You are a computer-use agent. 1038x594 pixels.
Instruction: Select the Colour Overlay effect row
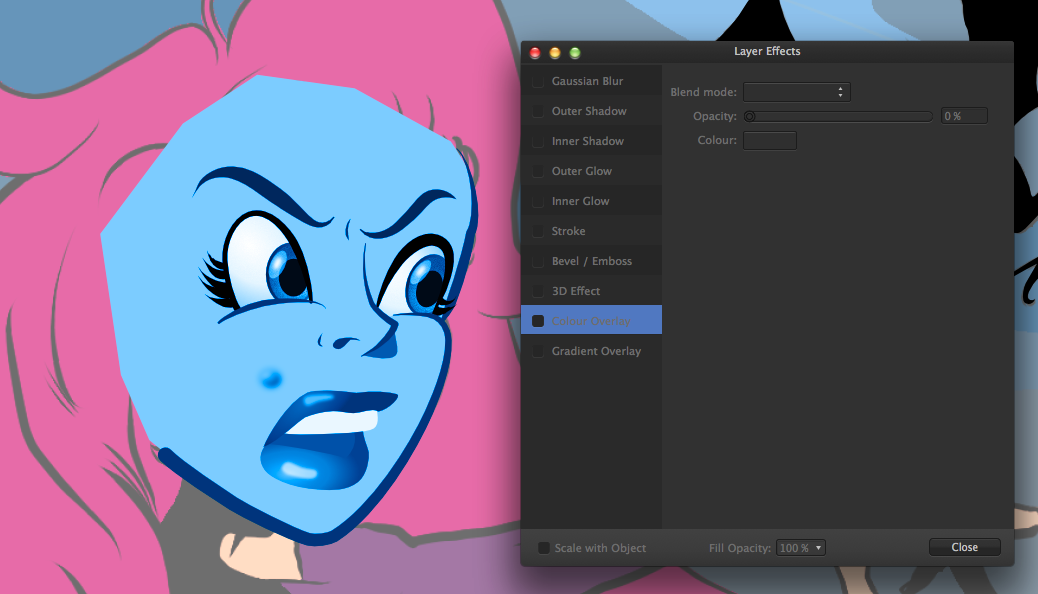(591, 320)
